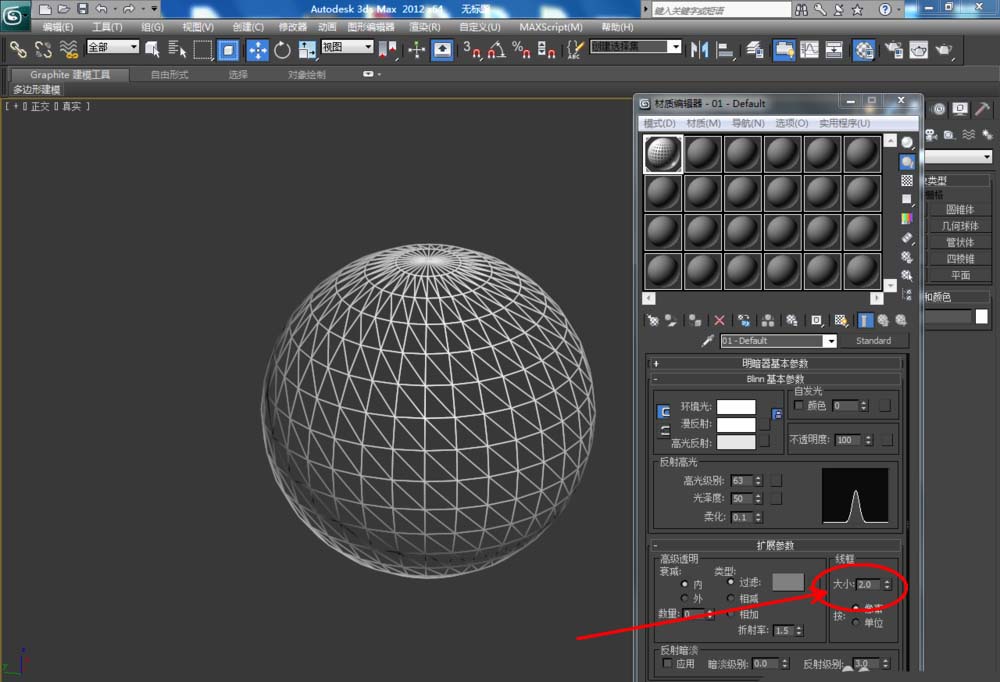Click the checkered Background icon beside sample slots

tap(907, 181)
